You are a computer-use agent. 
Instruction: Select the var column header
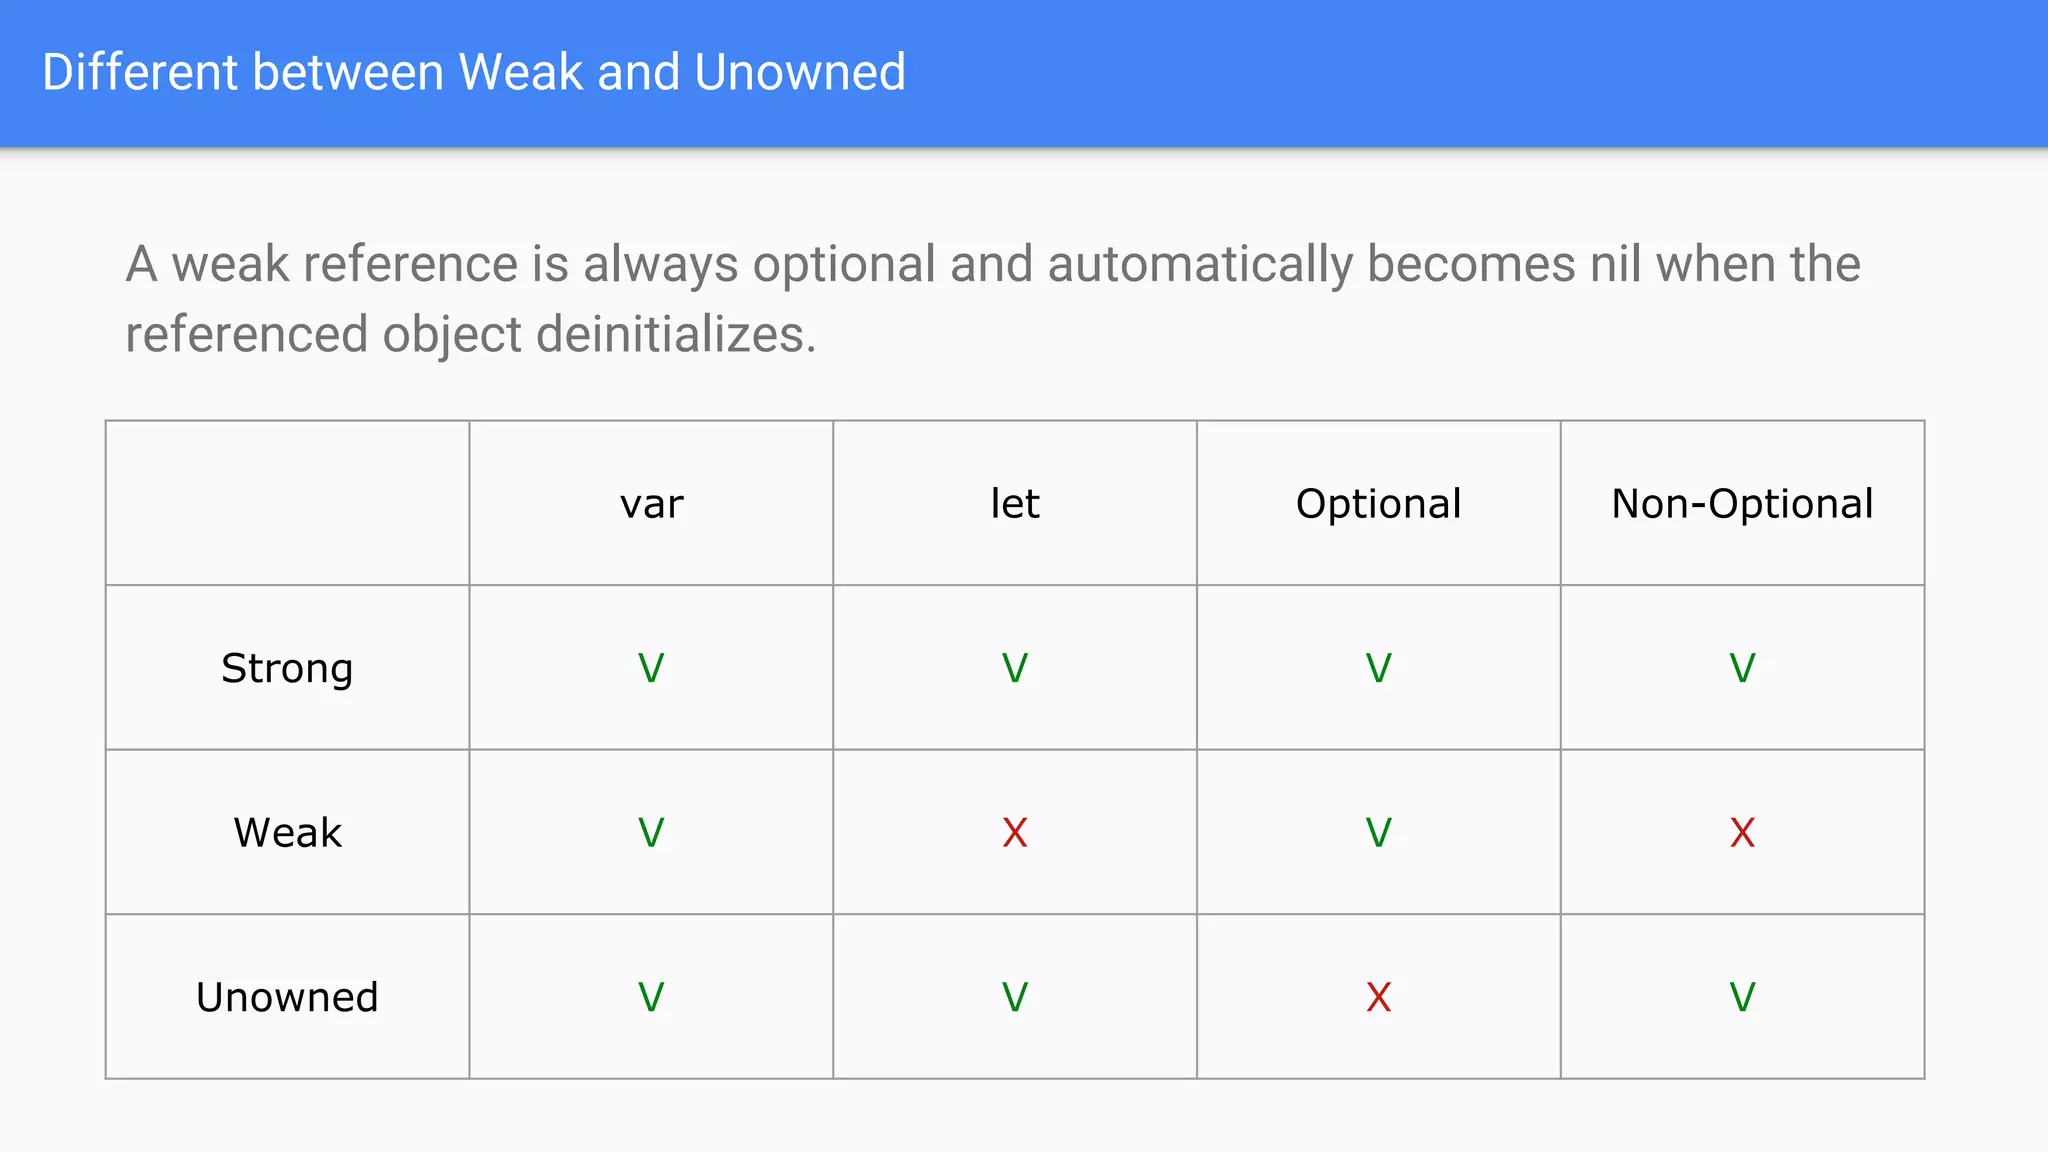click(x=651, y=504)
